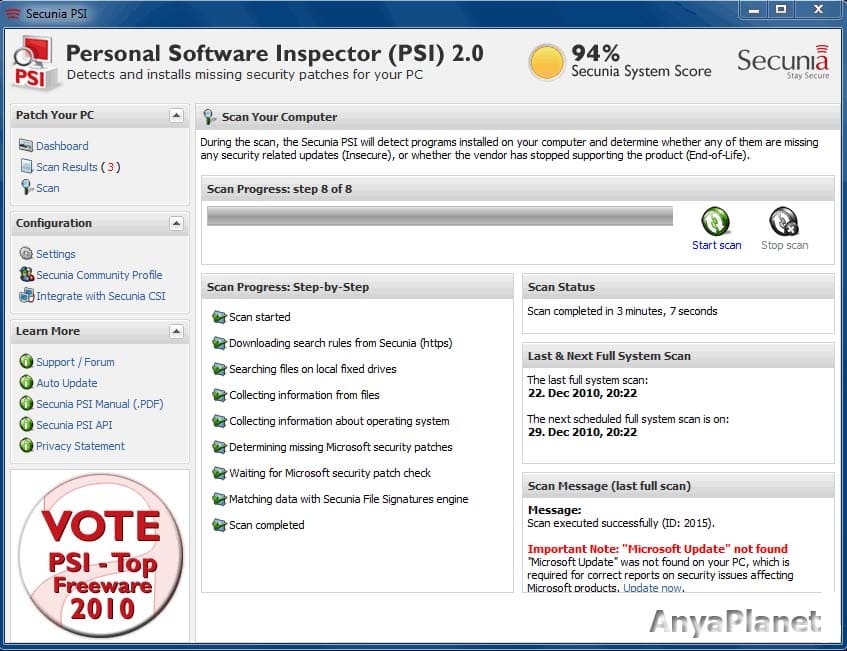This screenshot has width=847, height=651.
Task: Click the Last & Next Full System Scan header
Action: coord(678,356)
